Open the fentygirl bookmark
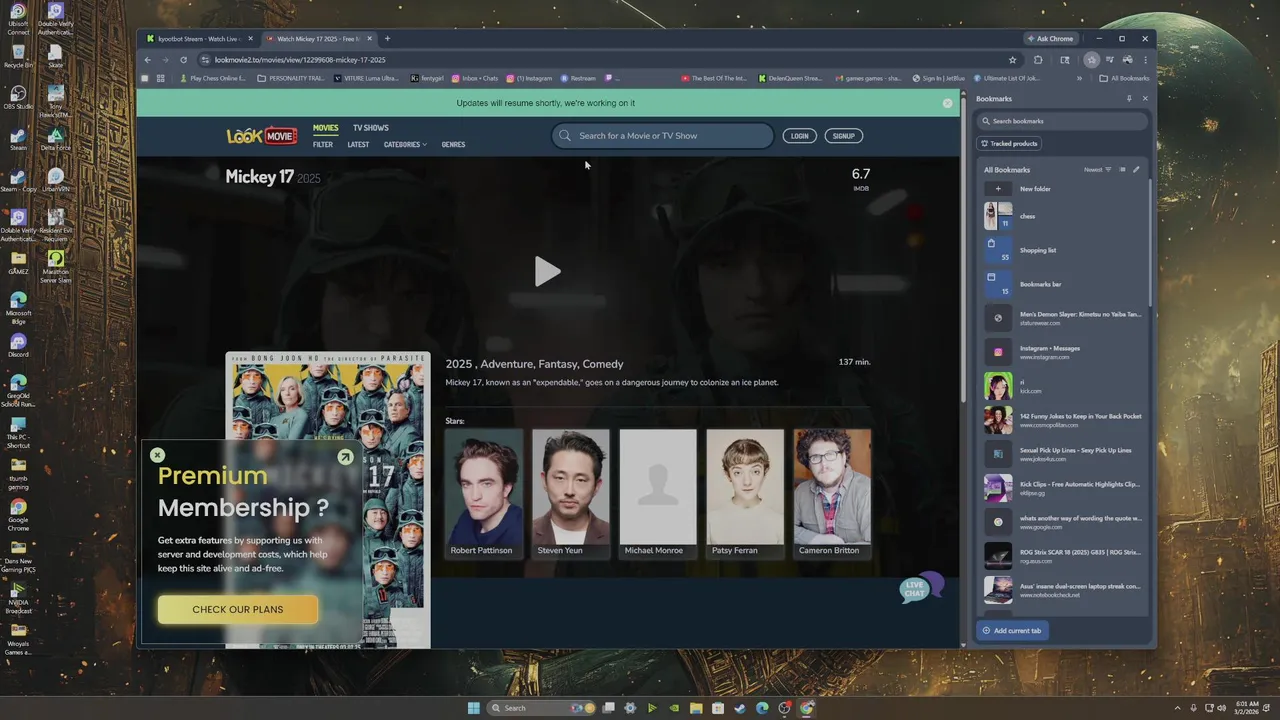Viewport: 1280px width, 720px height. (x=427, y=78)
